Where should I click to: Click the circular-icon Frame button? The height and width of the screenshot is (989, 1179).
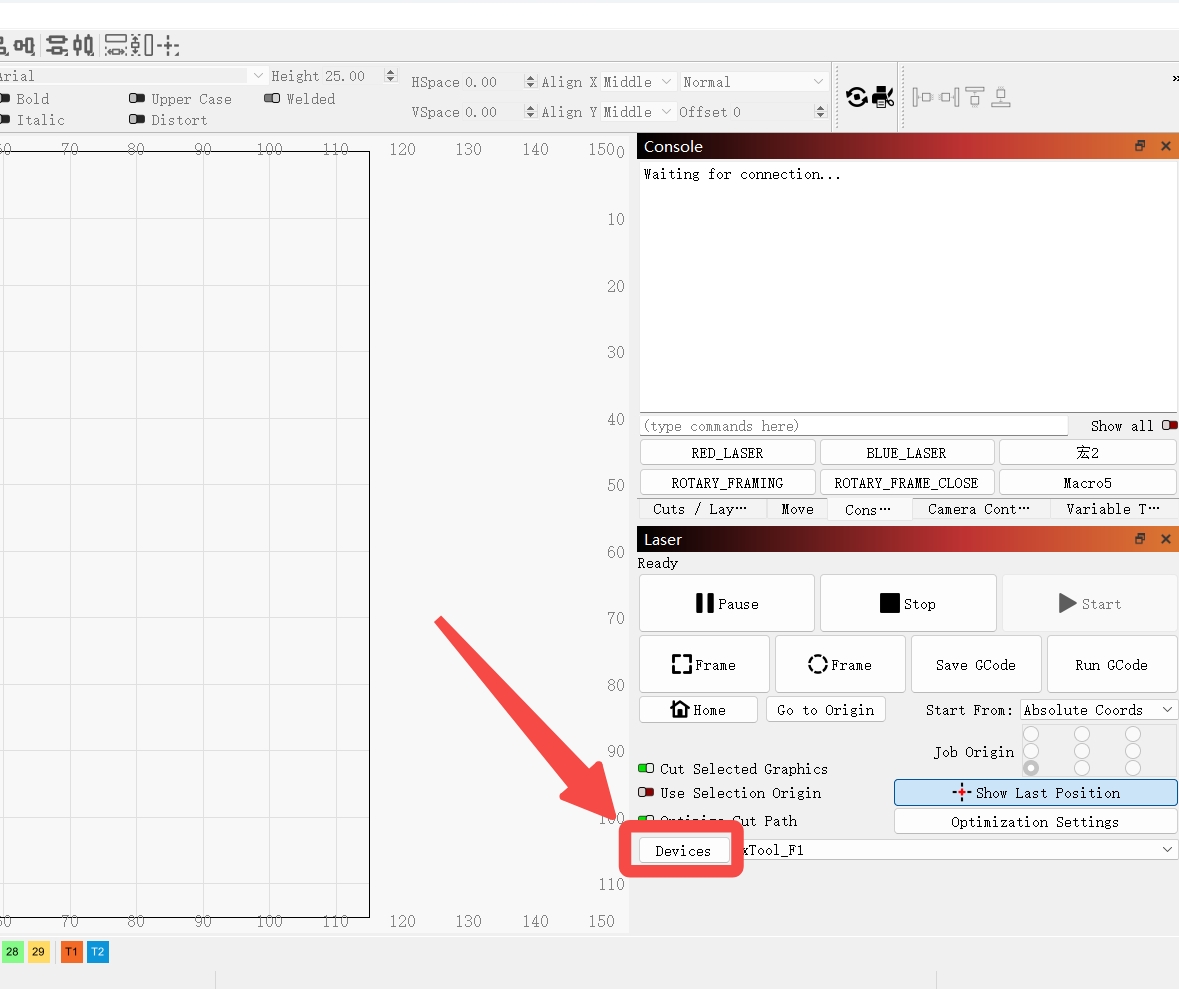[x=840, y=664]
